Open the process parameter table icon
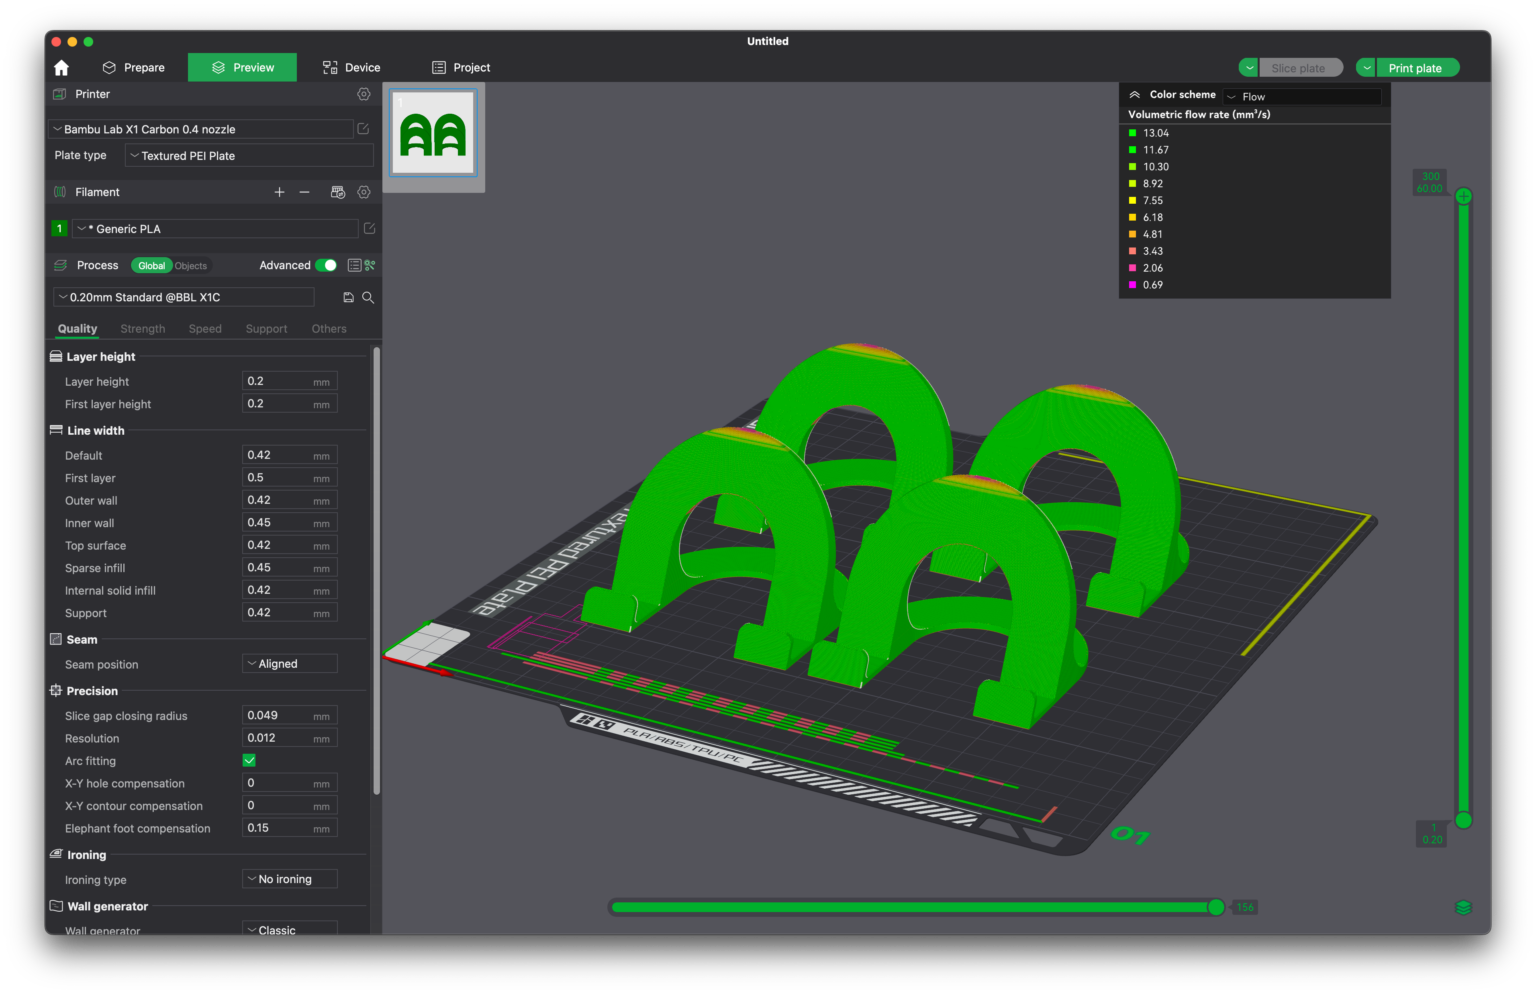The image size is (1536, 994). coord(355,265)
